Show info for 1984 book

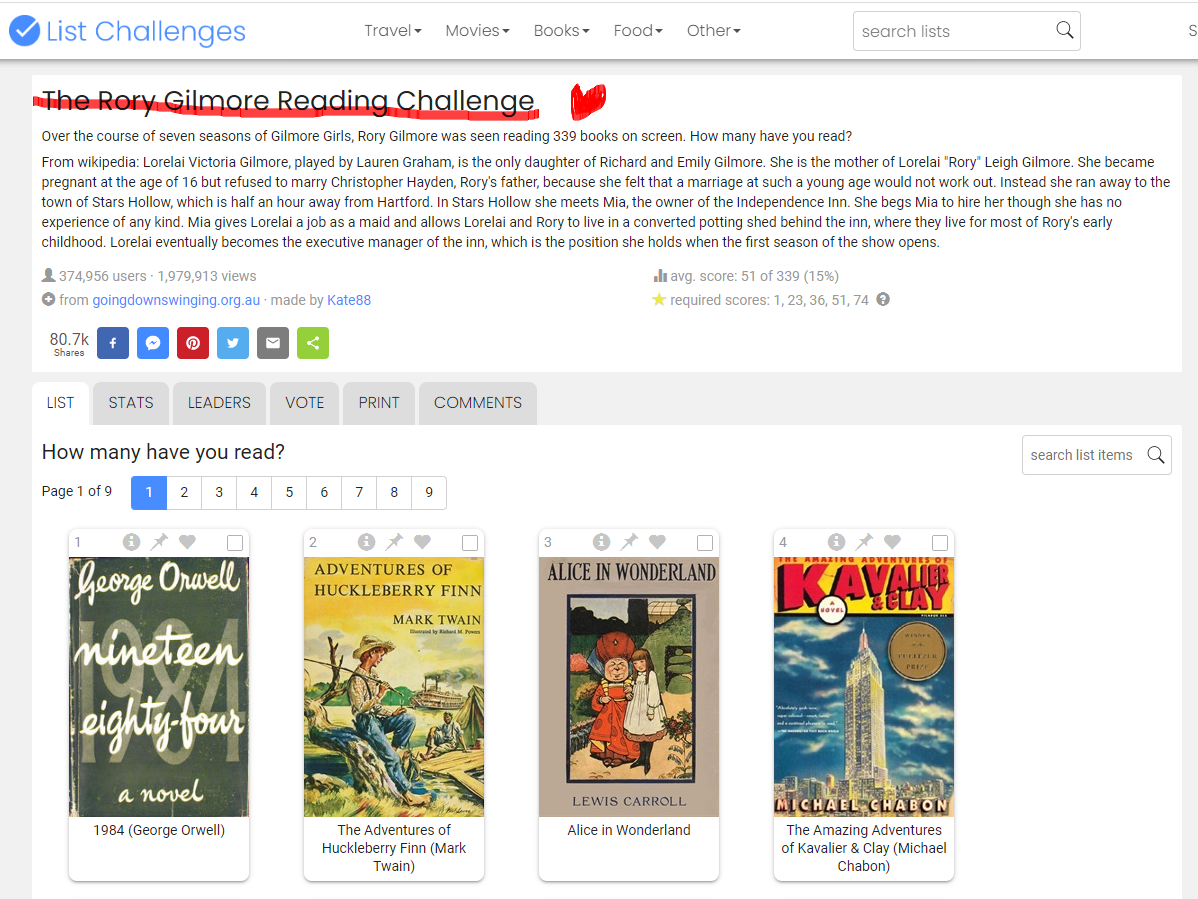click(x=131, y=542)
